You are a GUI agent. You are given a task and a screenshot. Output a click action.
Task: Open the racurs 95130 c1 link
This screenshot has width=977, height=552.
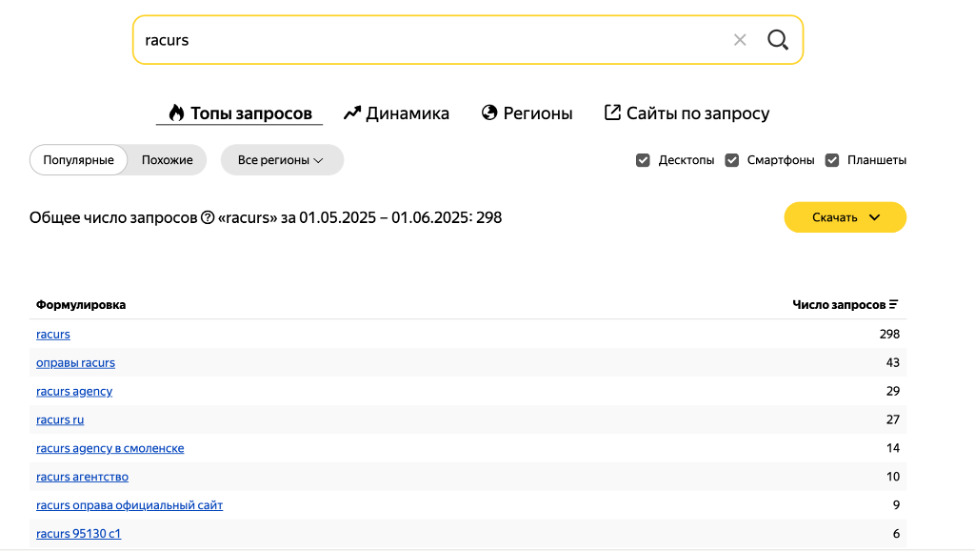(78, 534)
